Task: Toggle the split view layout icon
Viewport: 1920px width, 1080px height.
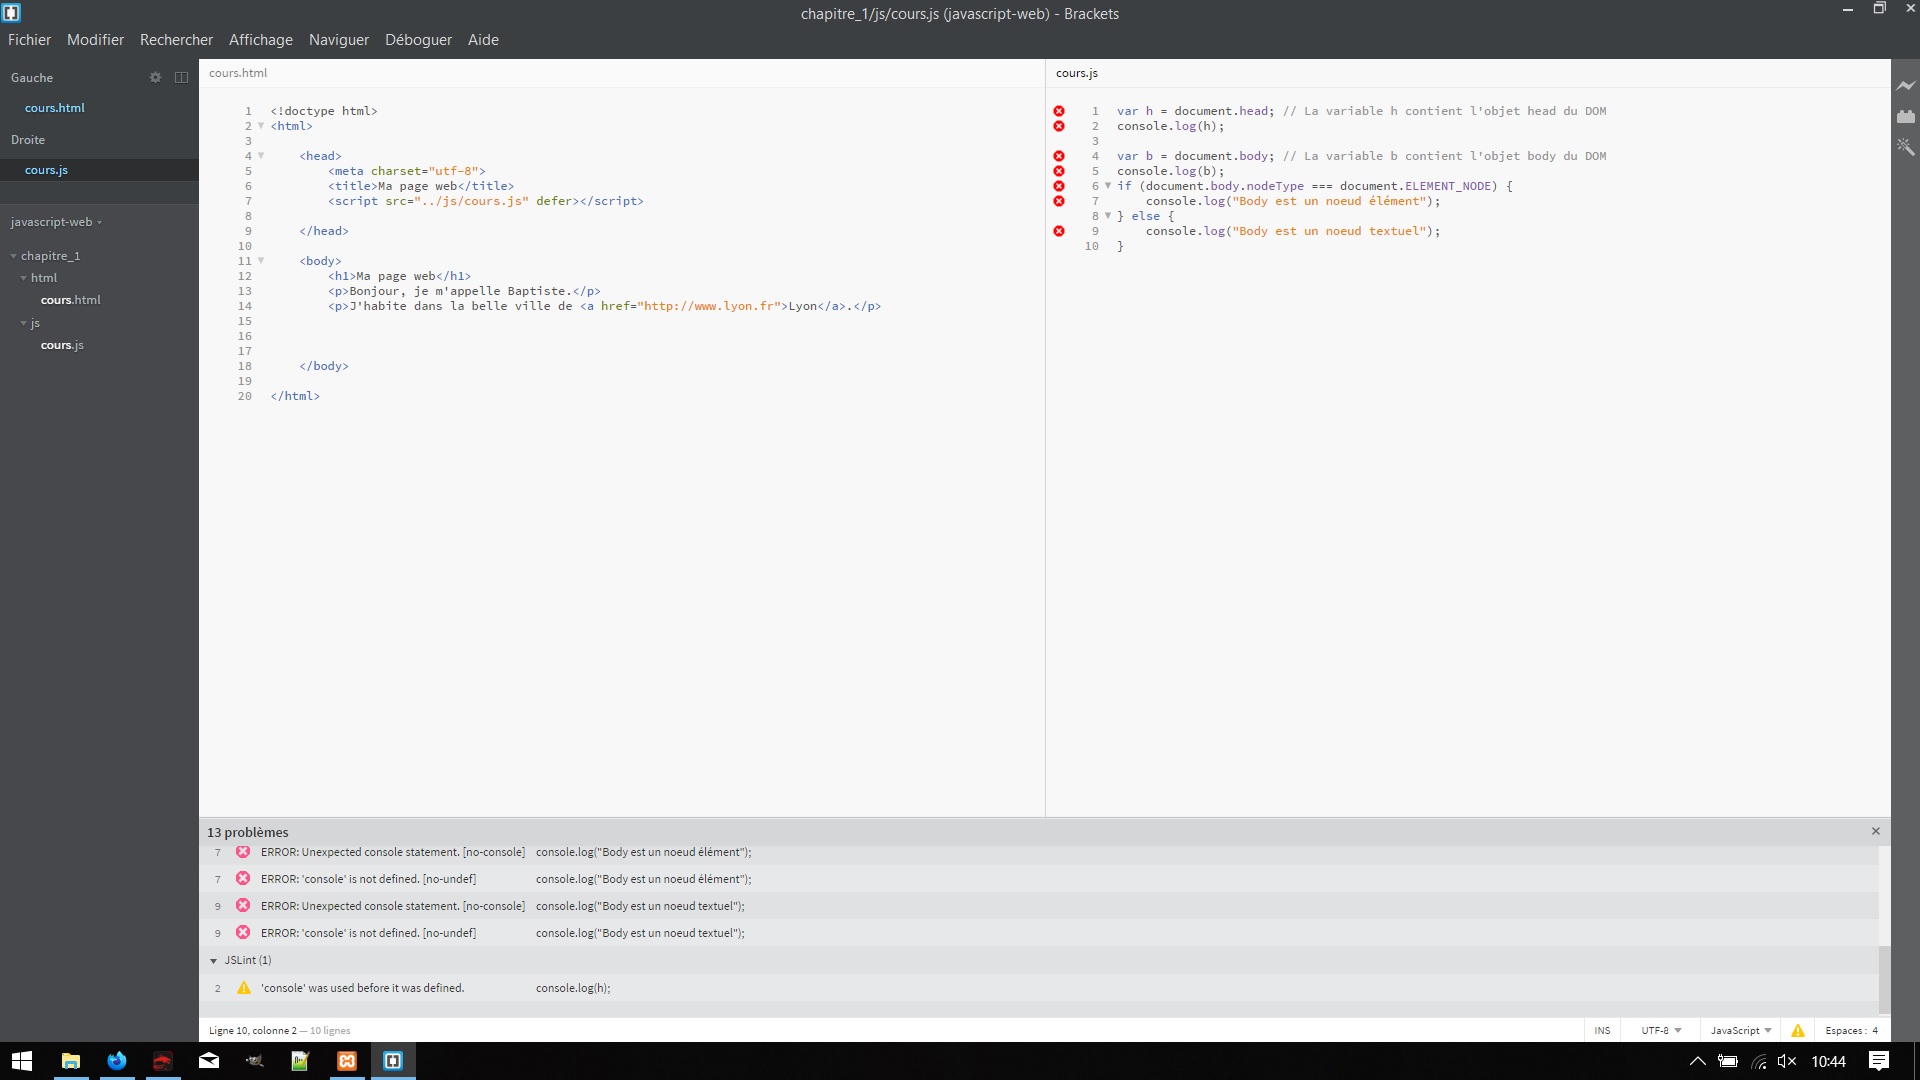Action: point(181,77)
